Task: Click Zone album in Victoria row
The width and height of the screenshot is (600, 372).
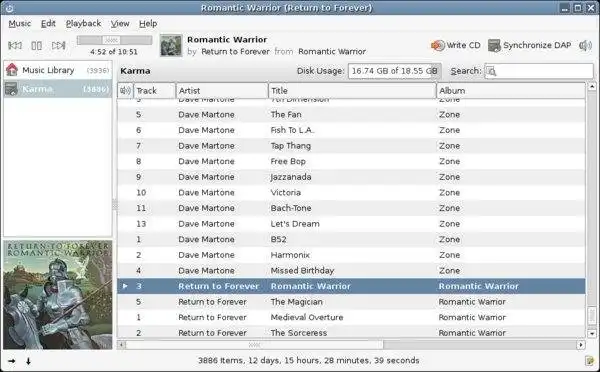Action: click(450, 193)
